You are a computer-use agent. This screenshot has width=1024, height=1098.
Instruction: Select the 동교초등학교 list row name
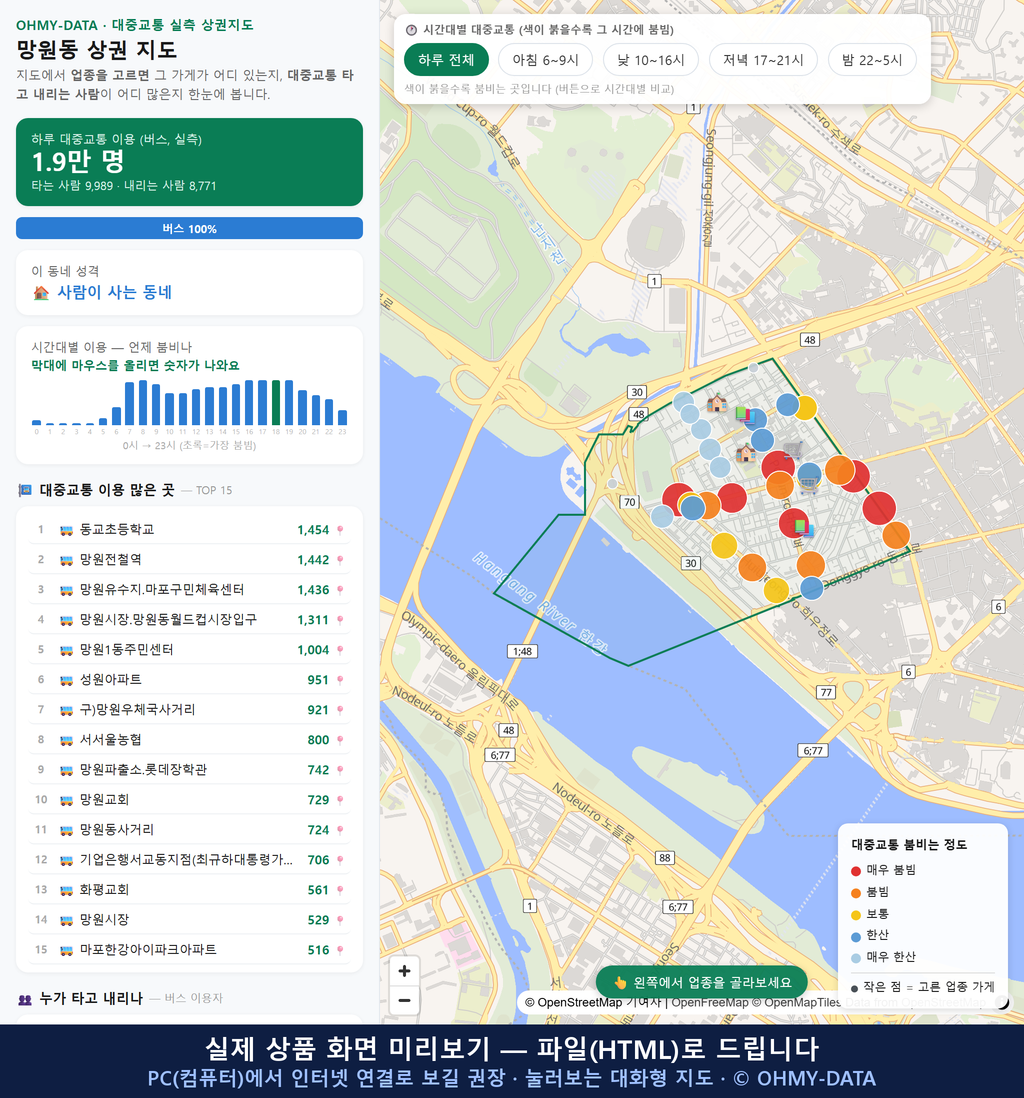point(117,529)
